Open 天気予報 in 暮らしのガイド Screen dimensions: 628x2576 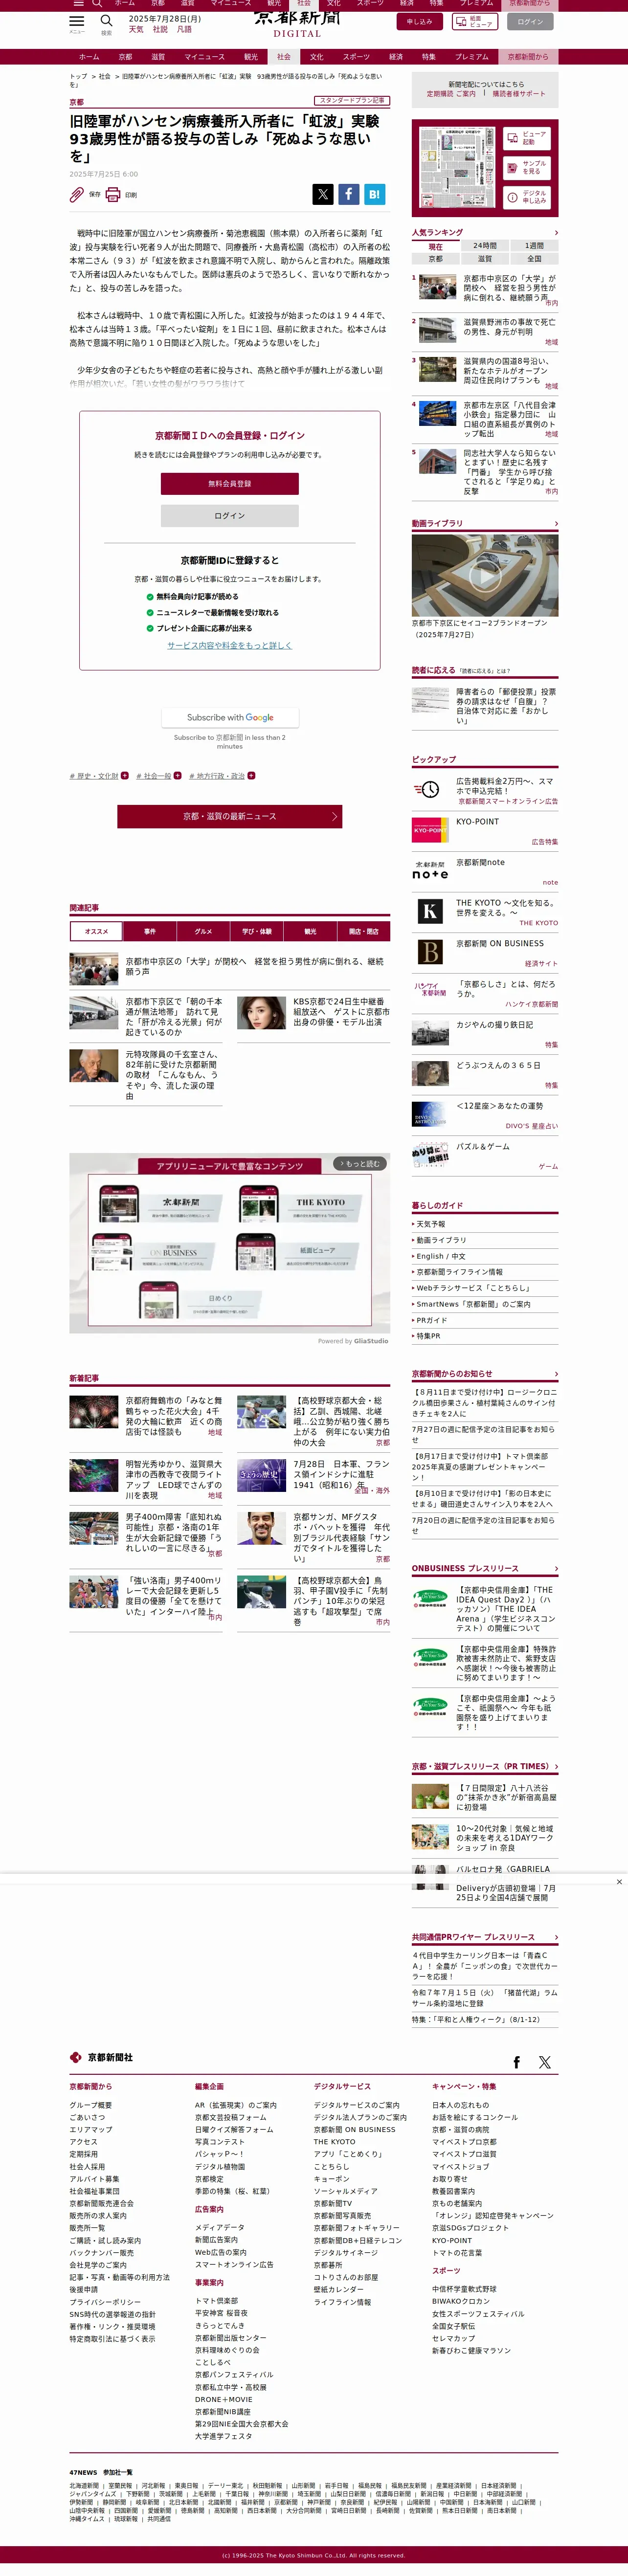431,1224
